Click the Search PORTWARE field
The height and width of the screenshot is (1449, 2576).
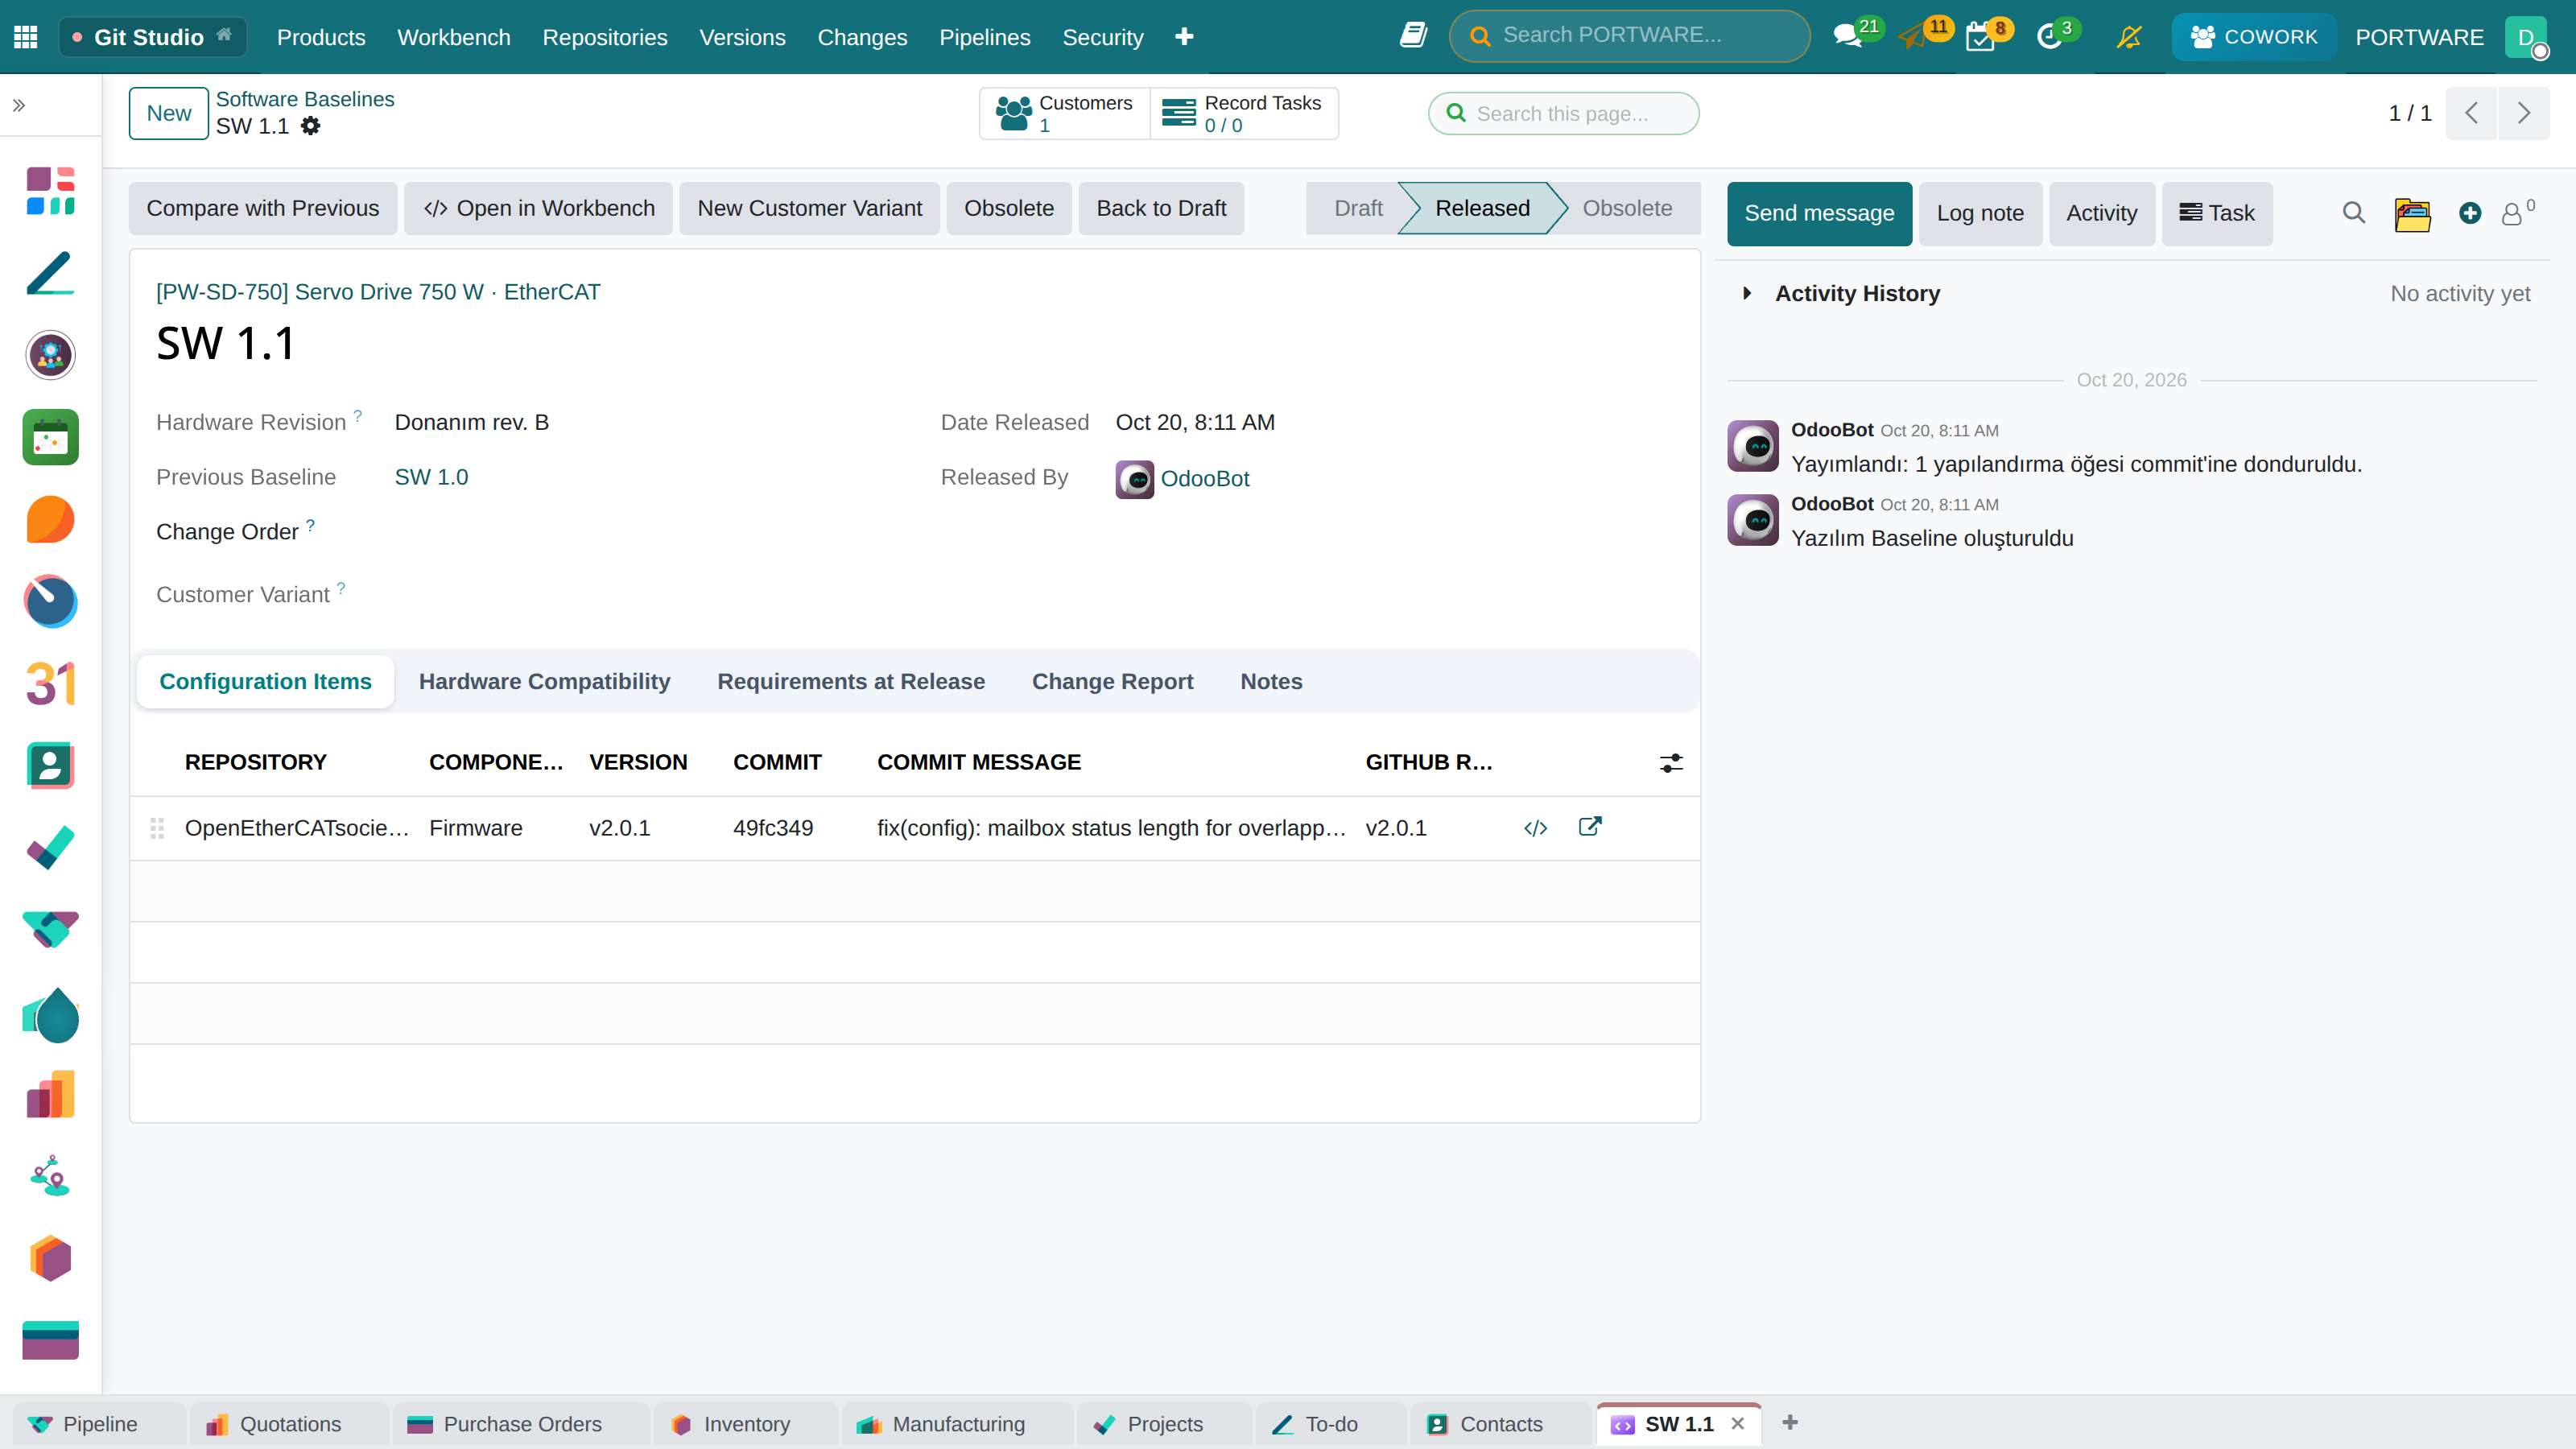pyautogui.click(x=1629, y=36)
